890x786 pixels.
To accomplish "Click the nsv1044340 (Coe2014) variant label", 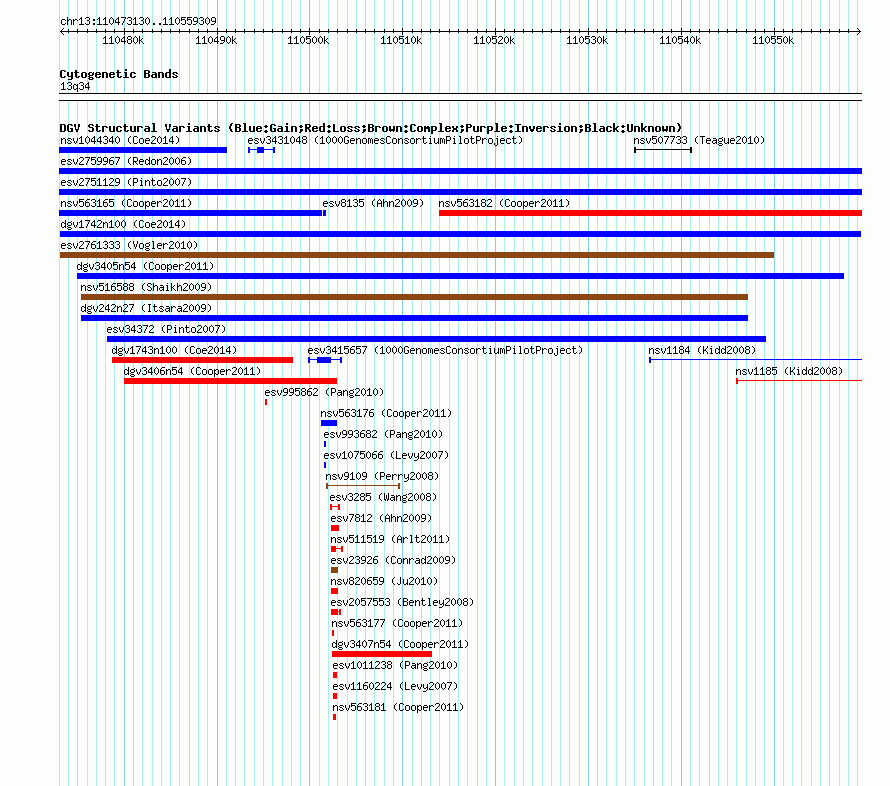I will tap(120, 140).
